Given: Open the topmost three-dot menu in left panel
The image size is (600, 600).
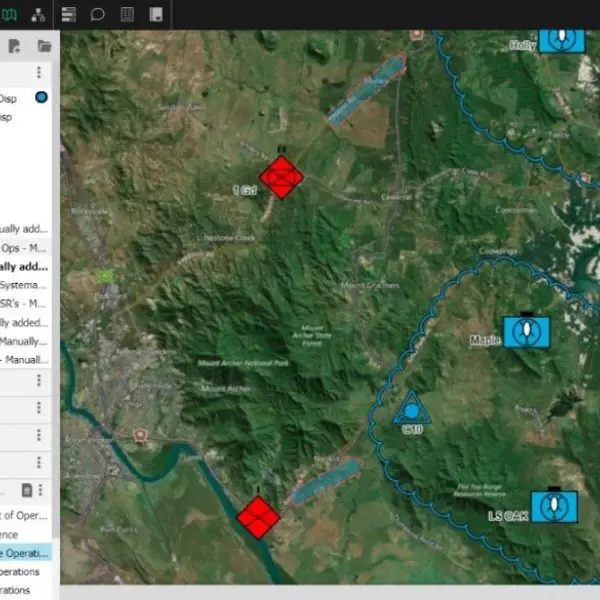Looking at the screenshot, I should point(39,73).
